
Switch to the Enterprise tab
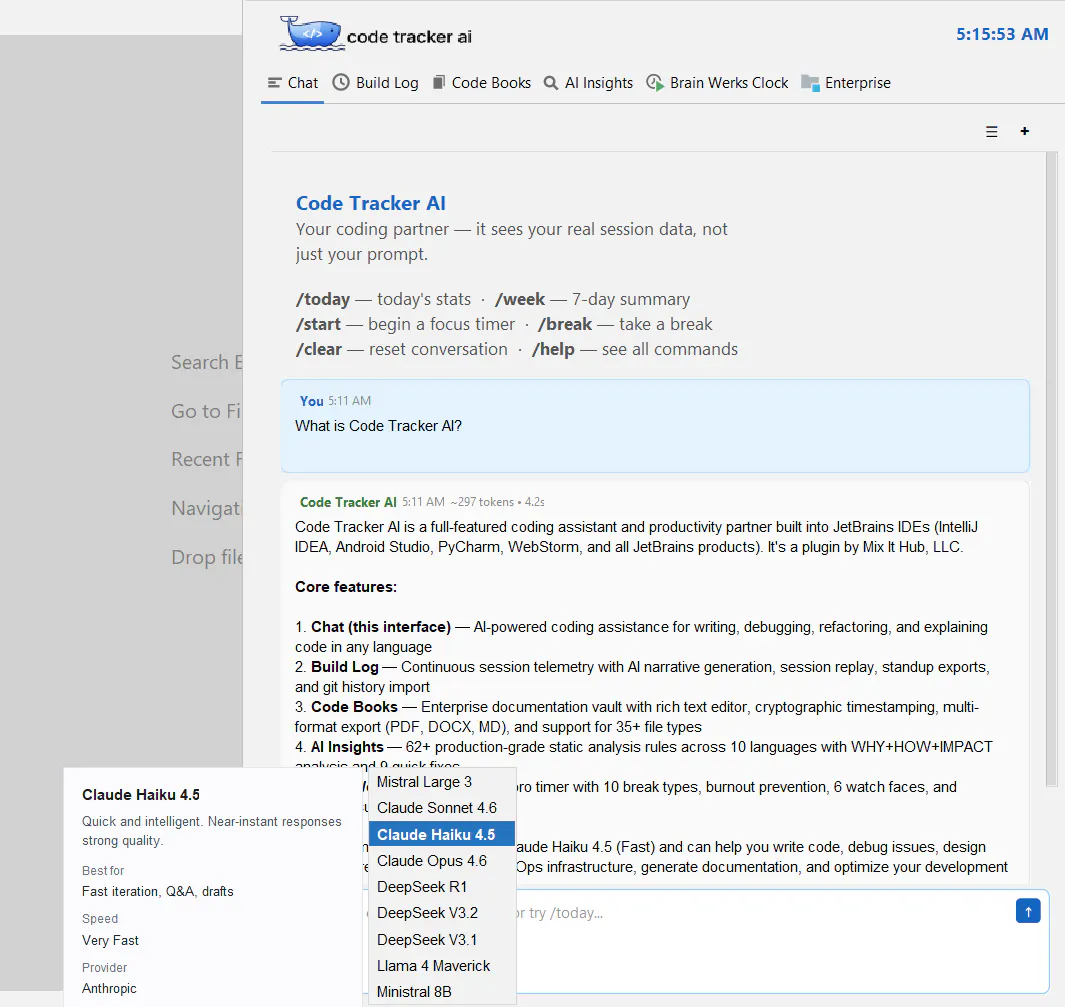846,83
